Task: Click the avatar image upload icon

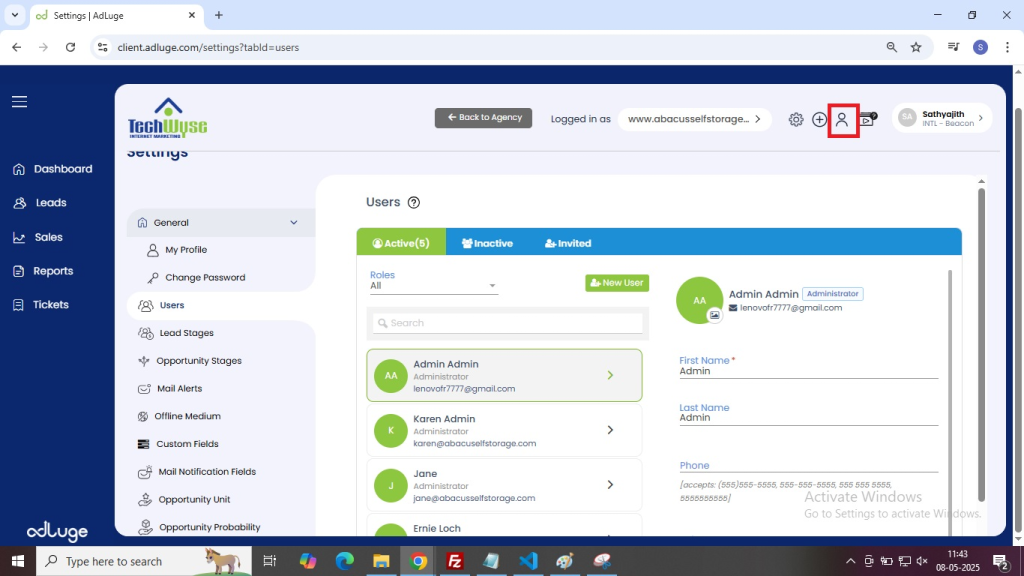Action: tap(714, 315)
